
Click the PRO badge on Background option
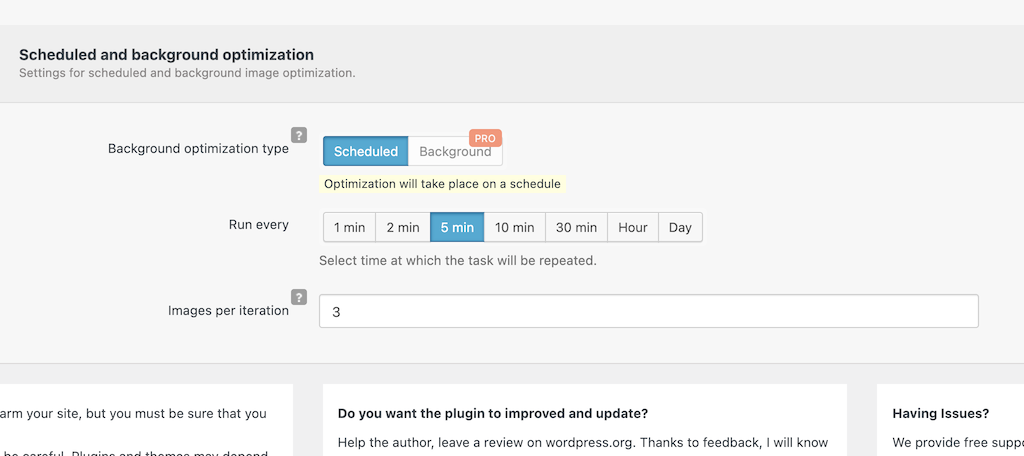(x=485, y=138)
